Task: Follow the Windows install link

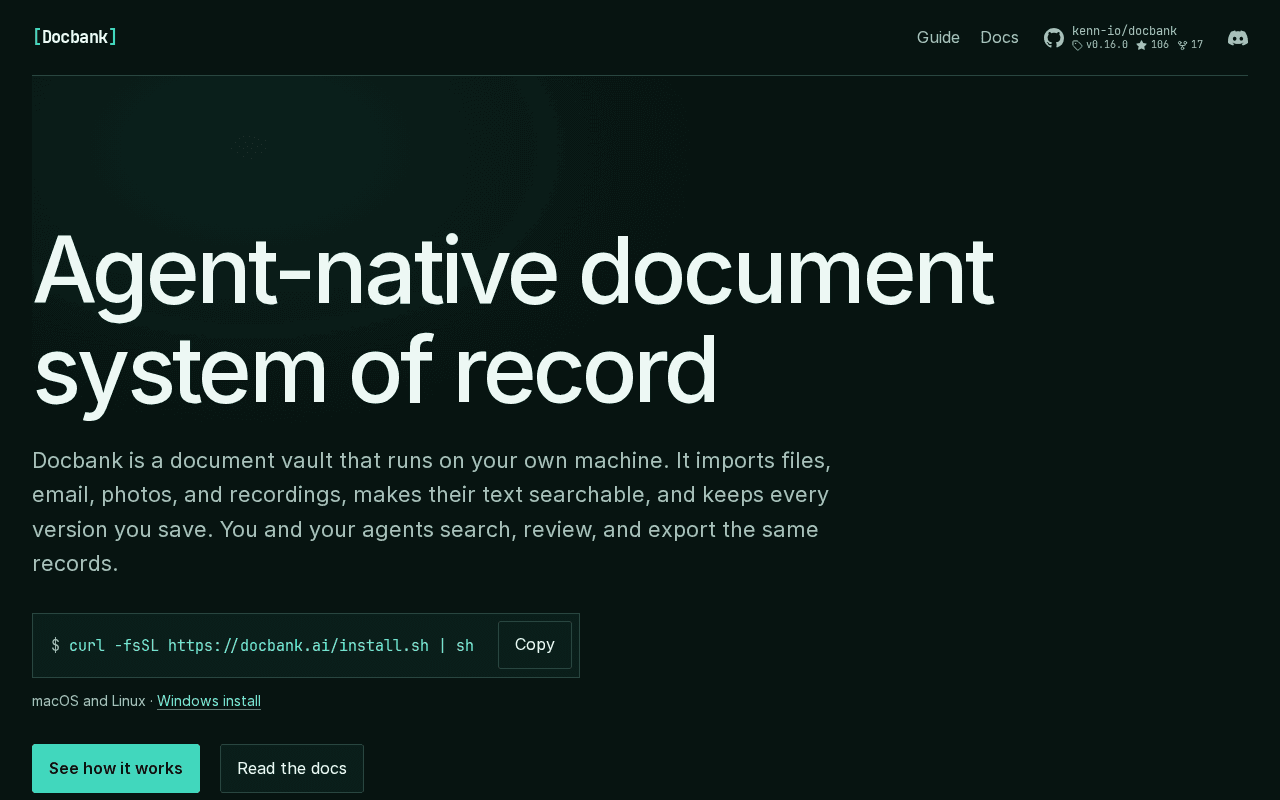Action: [209, 701]
